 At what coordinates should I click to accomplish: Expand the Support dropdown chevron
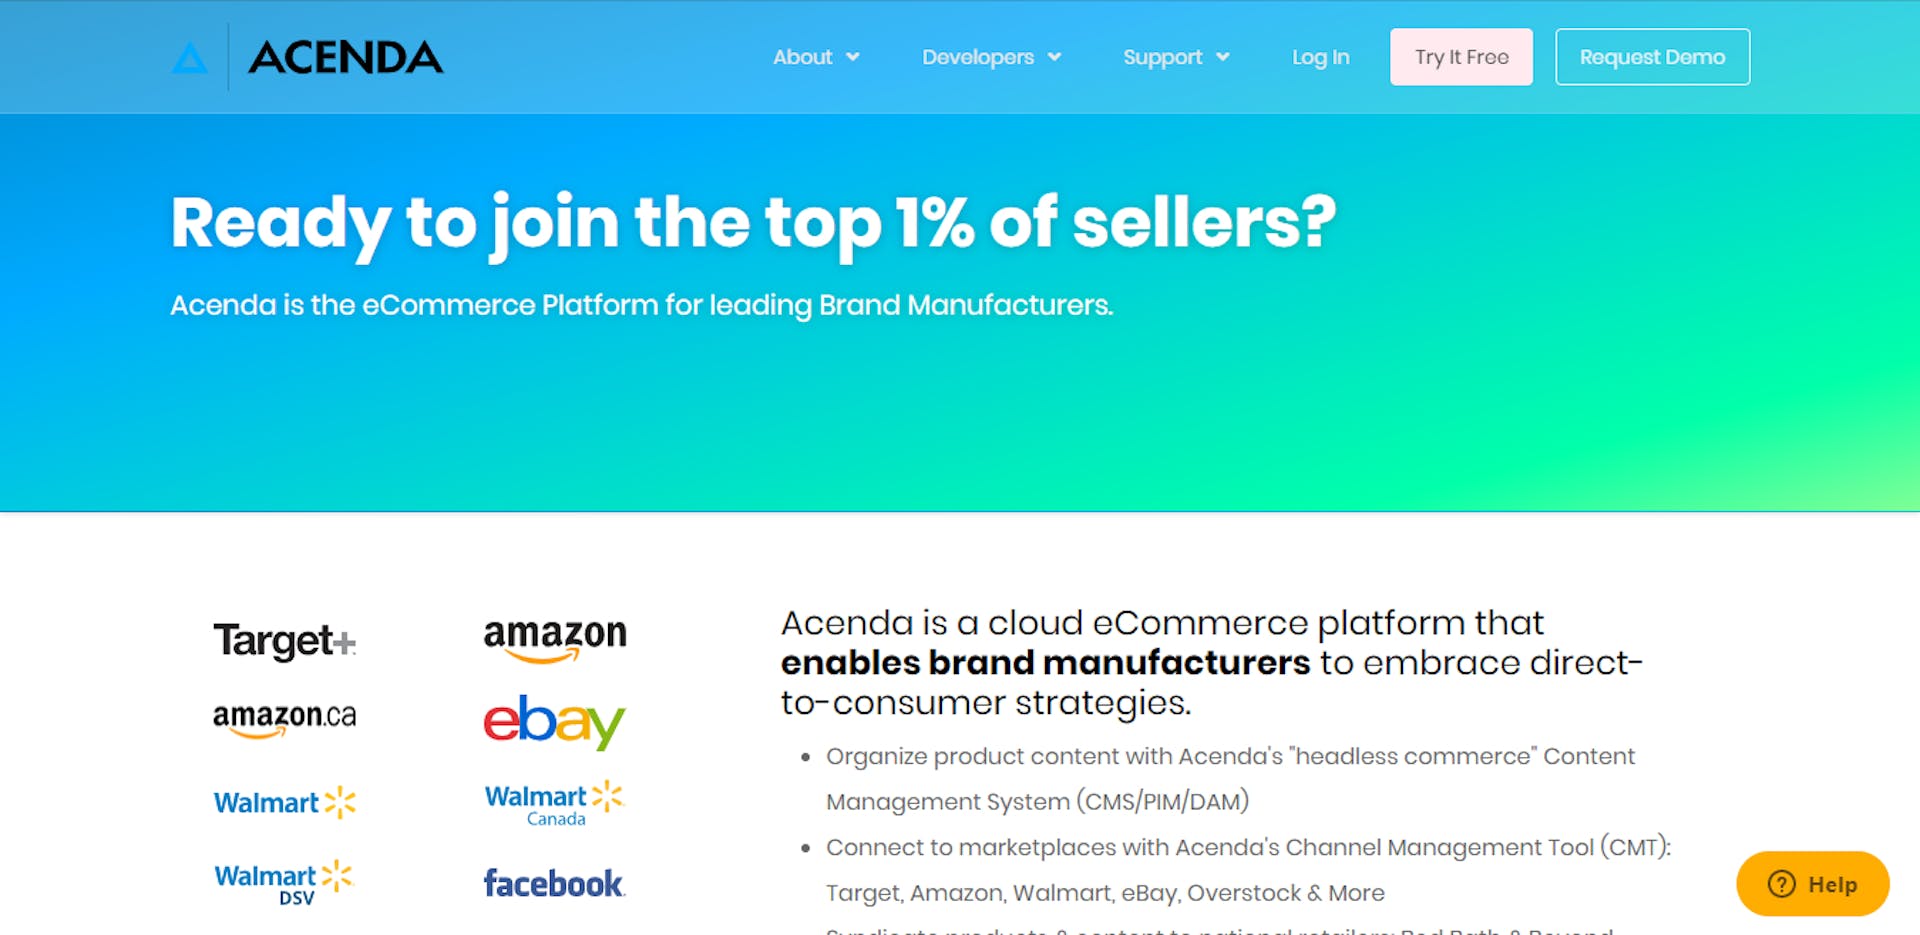click(x=1222, y=57)
